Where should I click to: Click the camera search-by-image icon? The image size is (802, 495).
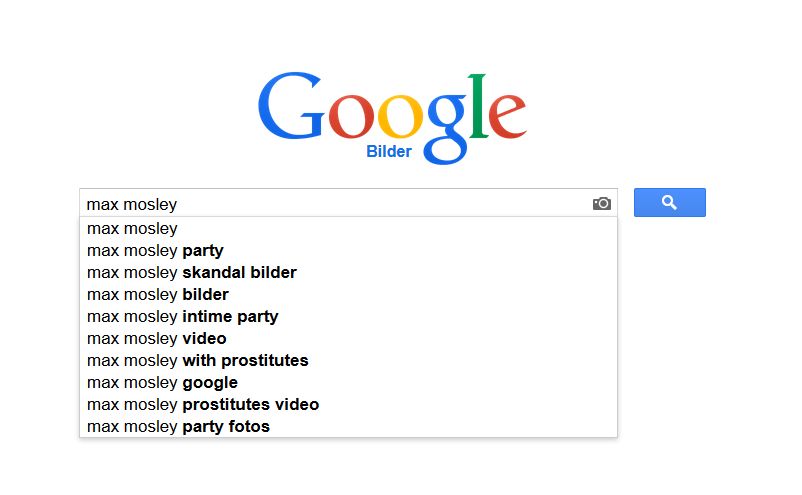click(x=602, y=204)
